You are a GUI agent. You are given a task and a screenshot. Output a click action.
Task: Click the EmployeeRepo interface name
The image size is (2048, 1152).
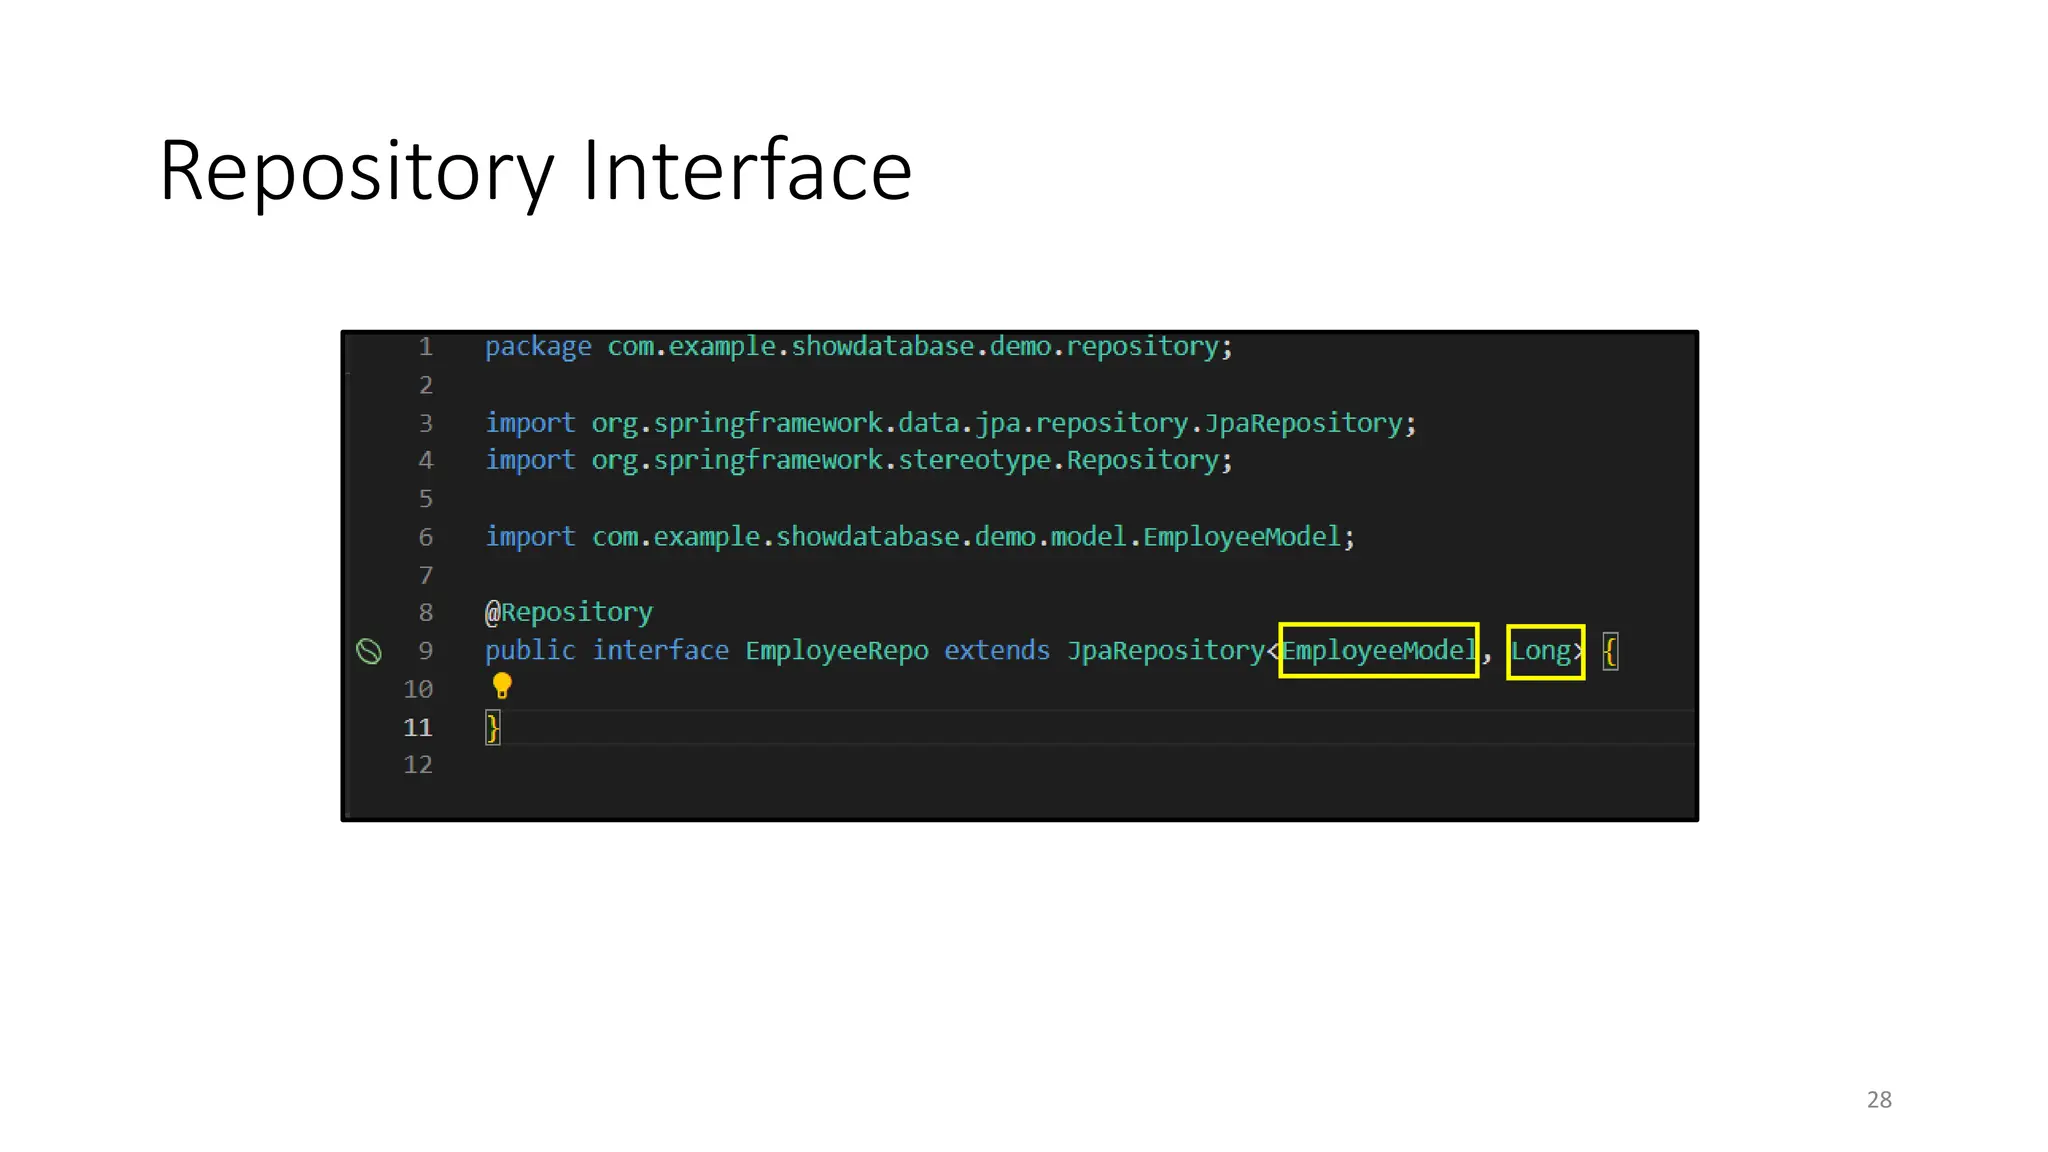click(x=836, y=651)
